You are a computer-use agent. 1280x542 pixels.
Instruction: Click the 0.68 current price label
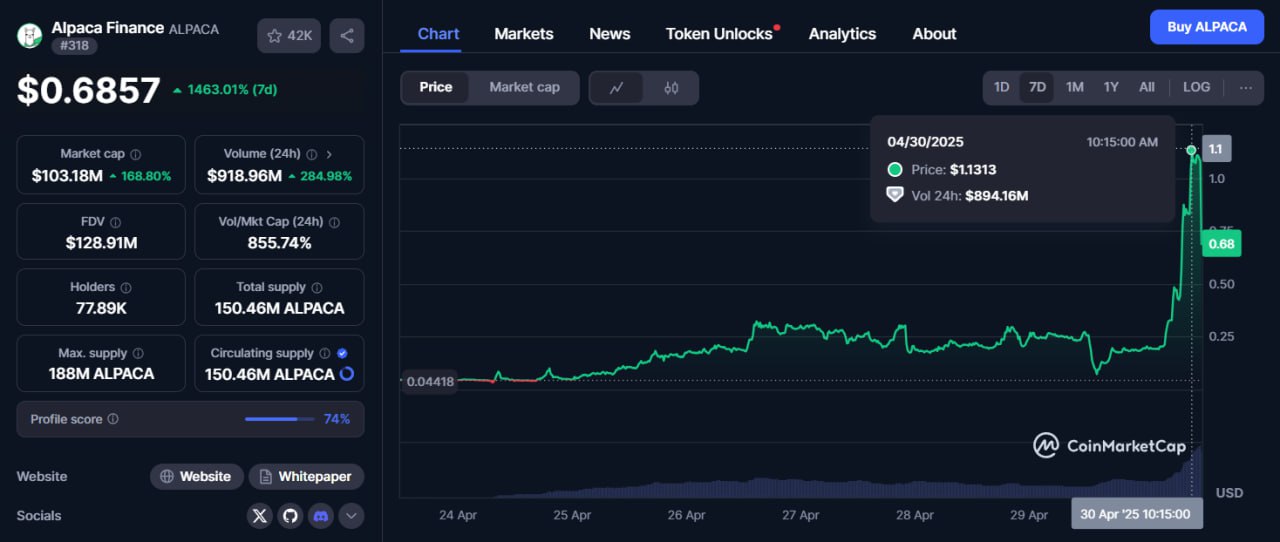(1221, 243)
